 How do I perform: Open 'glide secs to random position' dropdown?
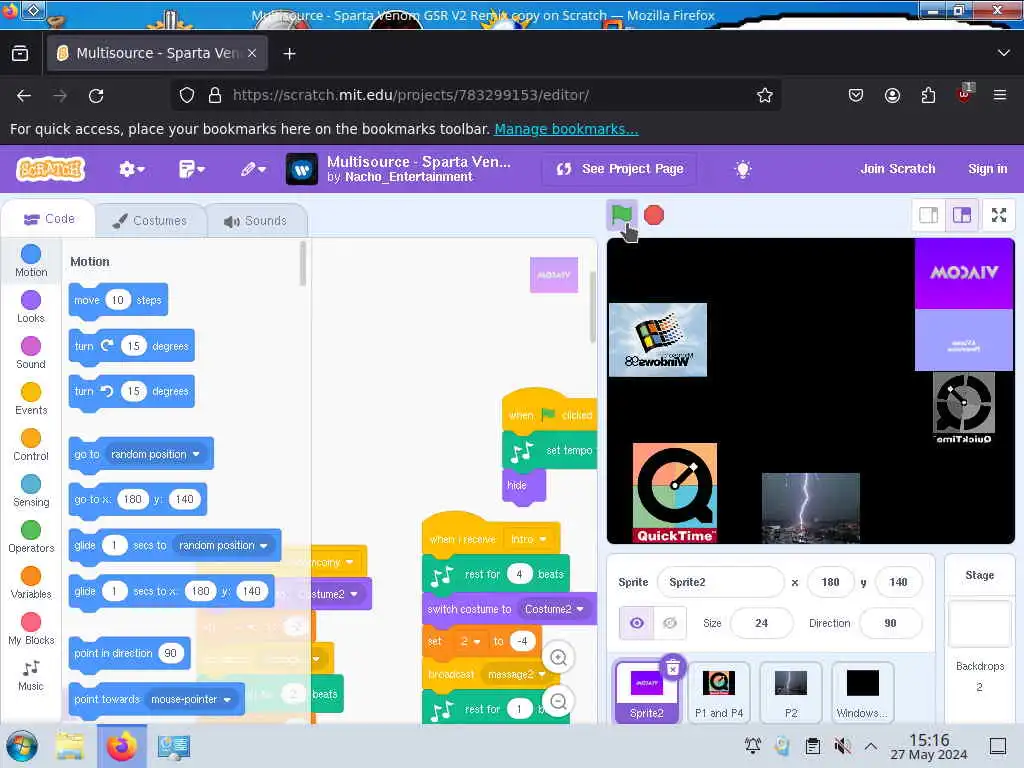click(x=264, y=545)
